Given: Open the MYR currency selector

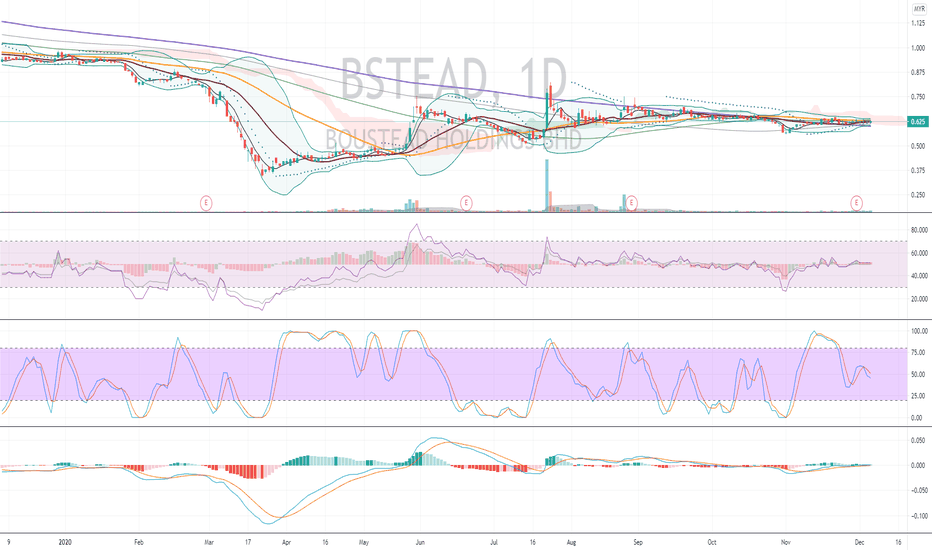Looking at the screenshot, I should 919,9.
